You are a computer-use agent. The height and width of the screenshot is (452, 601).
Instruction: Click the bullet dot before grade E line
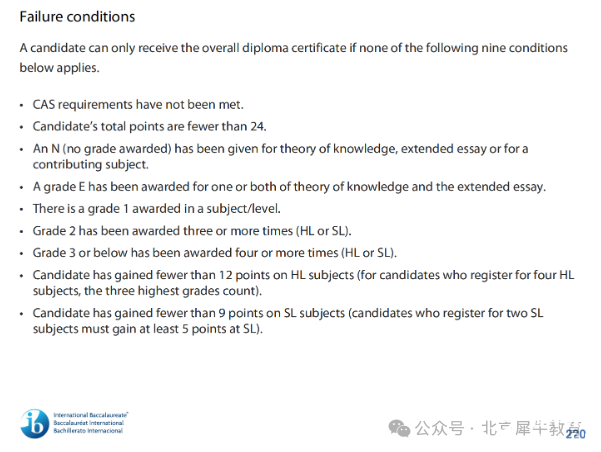click(22, 187)
